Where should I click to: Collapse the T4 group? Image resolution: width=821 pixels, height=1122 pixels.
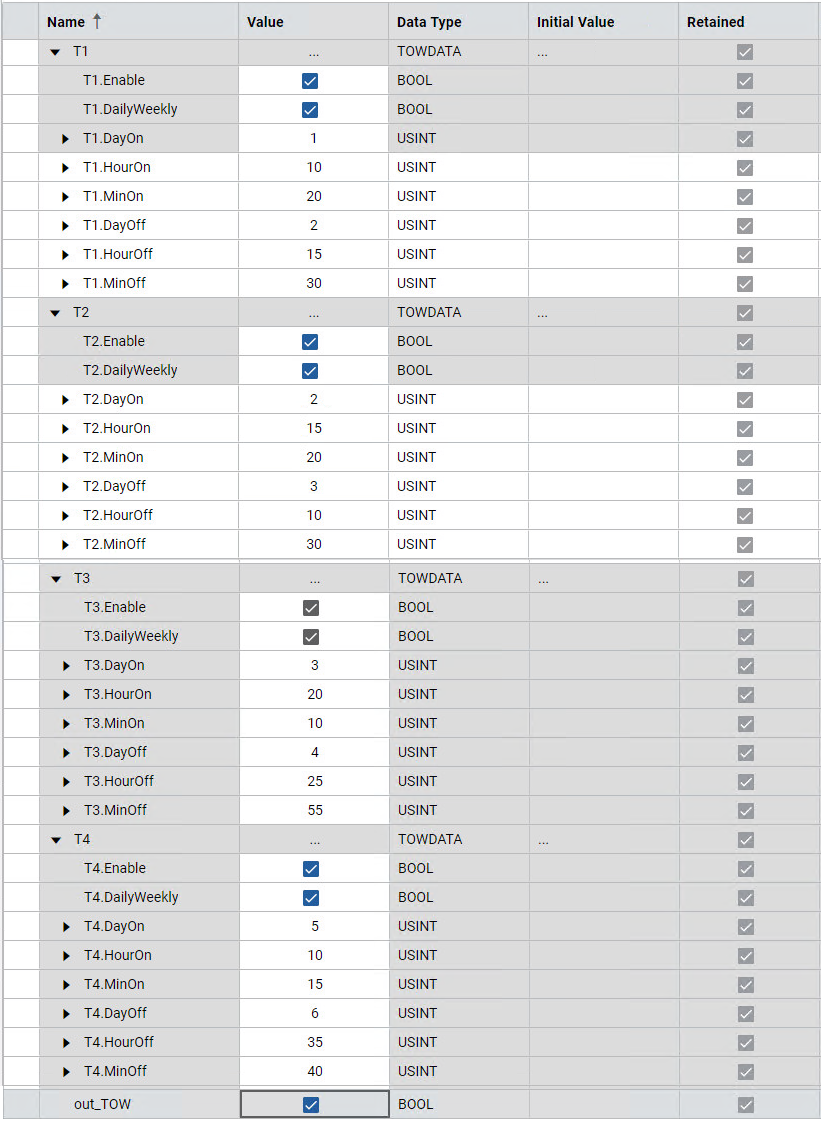point(56,840)
